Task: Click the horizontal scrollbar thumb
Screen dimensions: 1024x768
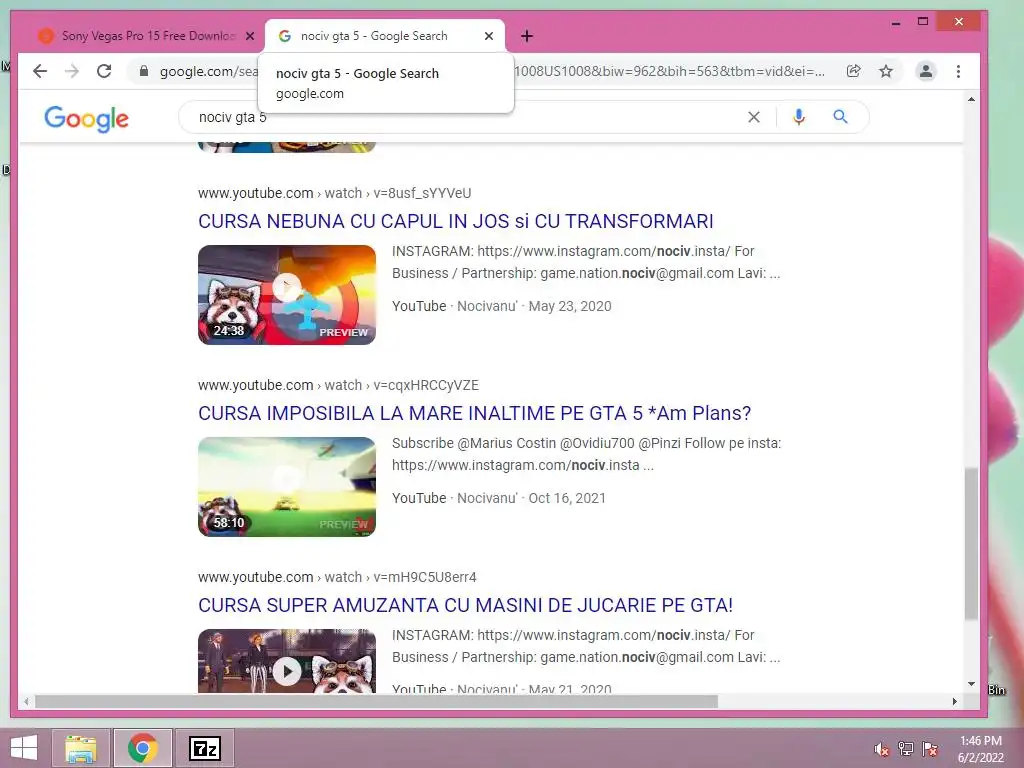Action: [x=376, y=701]
